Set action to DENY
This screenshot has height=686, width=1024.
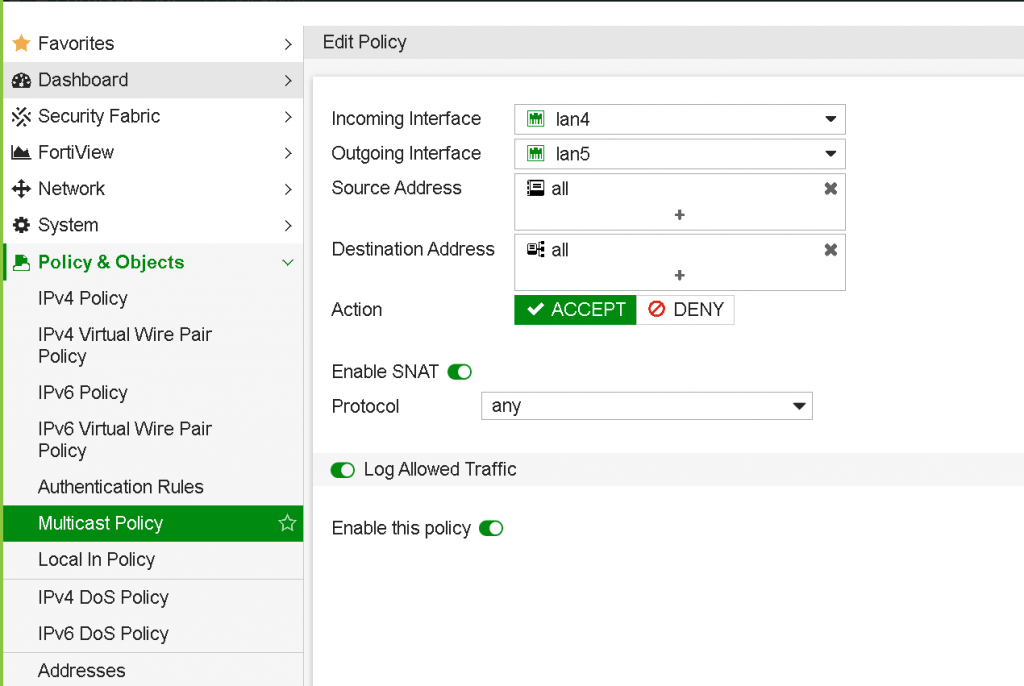coord(685,310)
